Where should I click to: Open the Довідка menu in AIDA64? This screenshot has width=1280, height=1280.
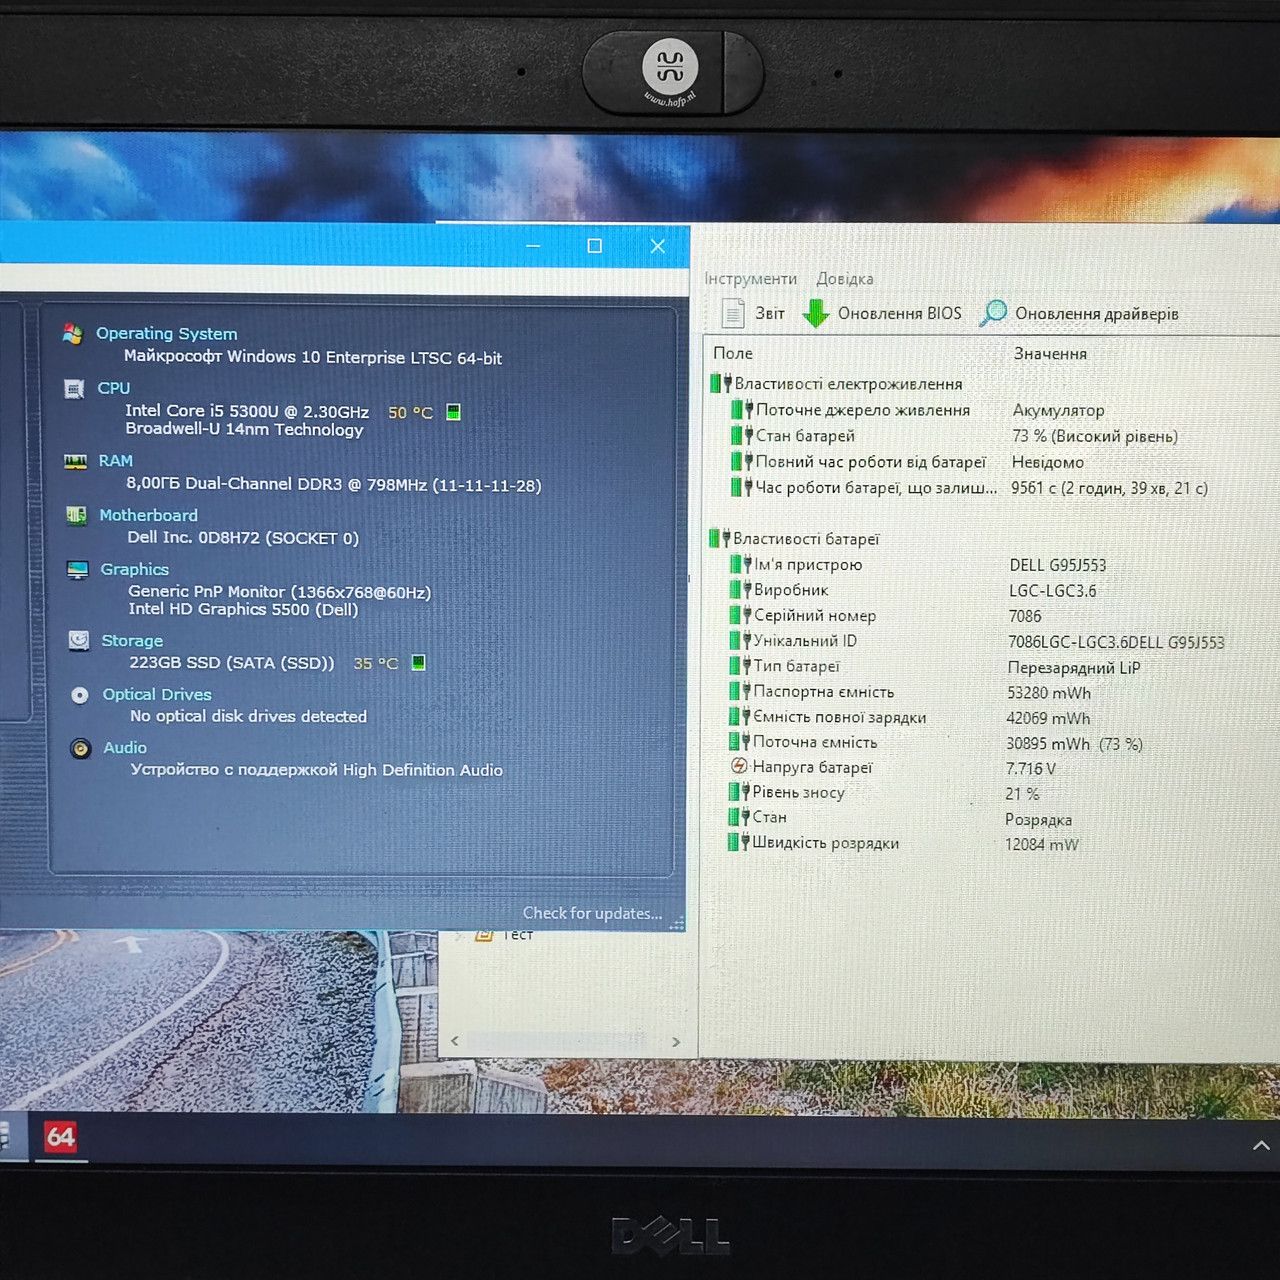point(845,279)
